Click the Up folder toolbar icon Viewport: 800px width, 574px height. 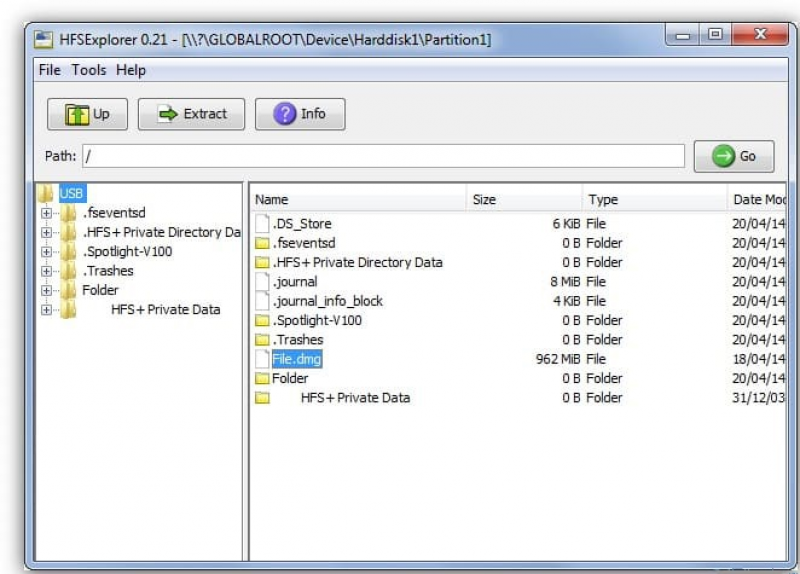(77, 114)
